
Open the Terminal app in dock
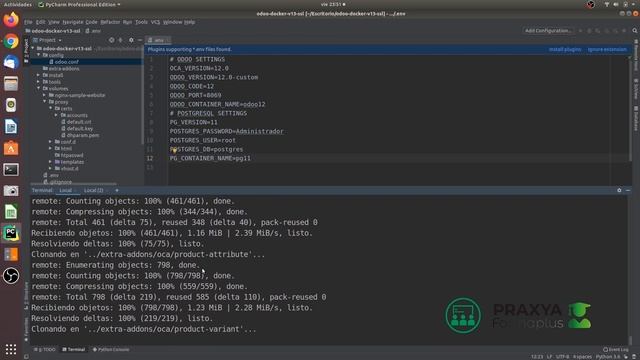click(x=11, y=169)
